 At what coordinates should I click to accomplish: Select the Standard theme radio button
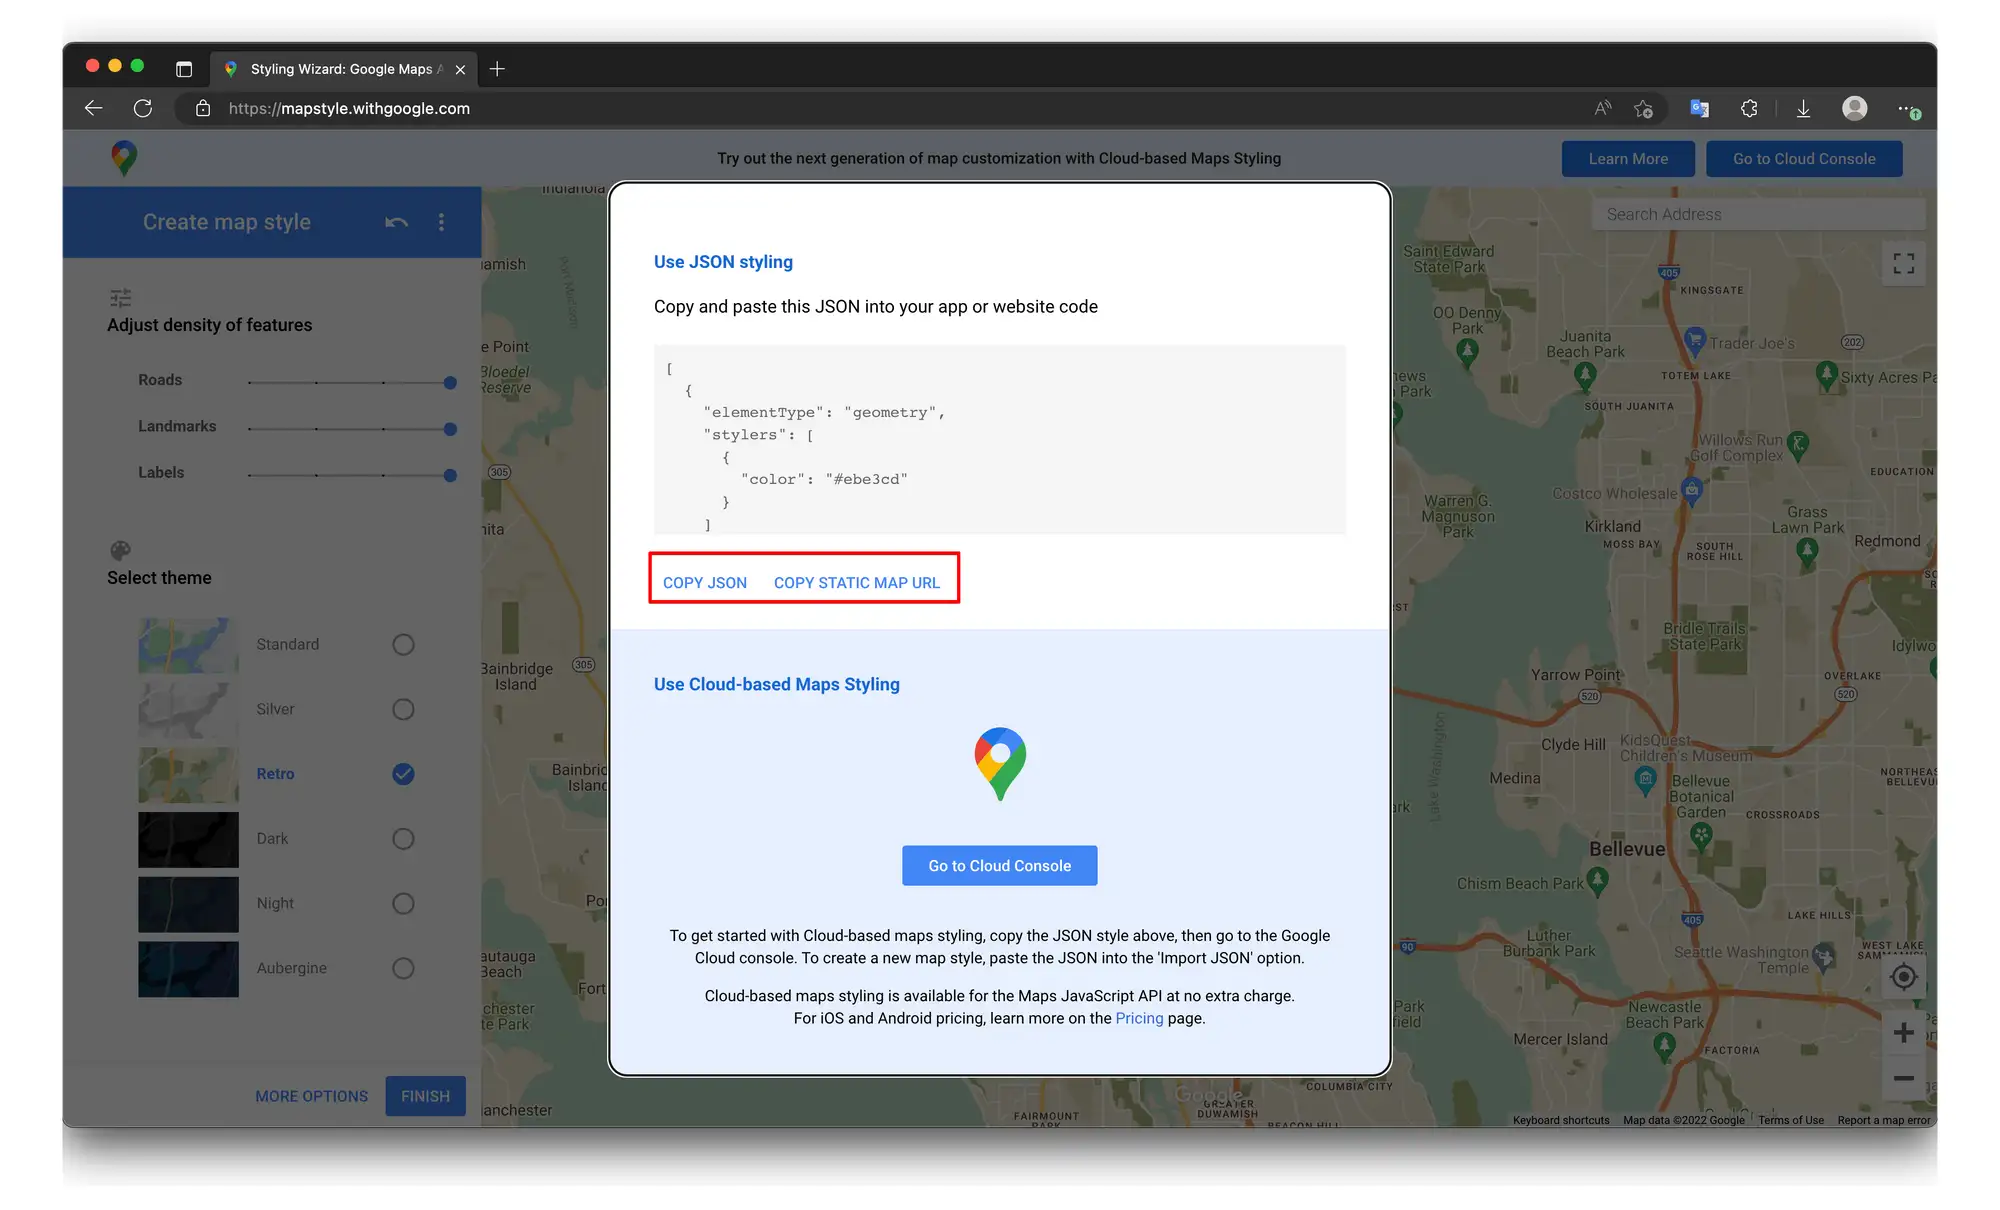(x=403, y=644)
